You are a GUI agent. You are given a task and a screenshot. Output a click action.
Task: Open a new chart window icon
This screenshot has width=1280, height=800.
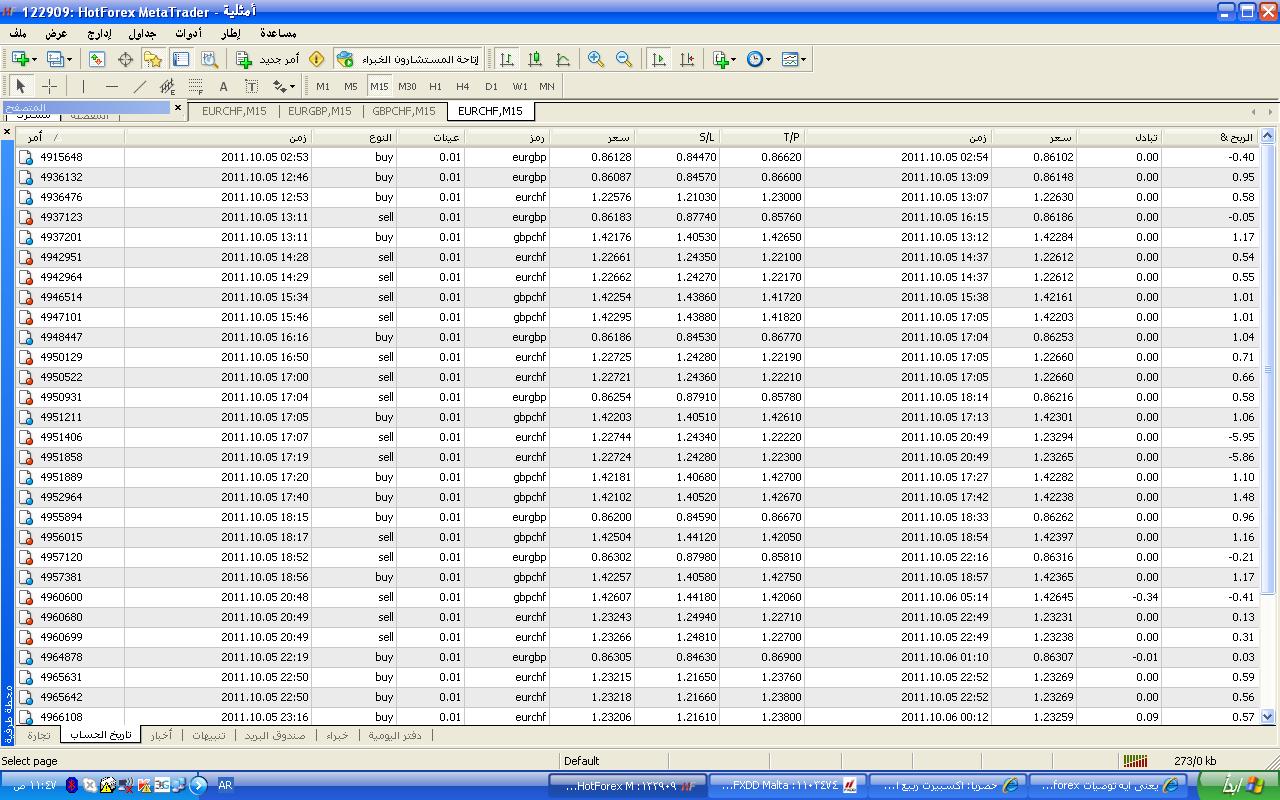tap(19, 60)
